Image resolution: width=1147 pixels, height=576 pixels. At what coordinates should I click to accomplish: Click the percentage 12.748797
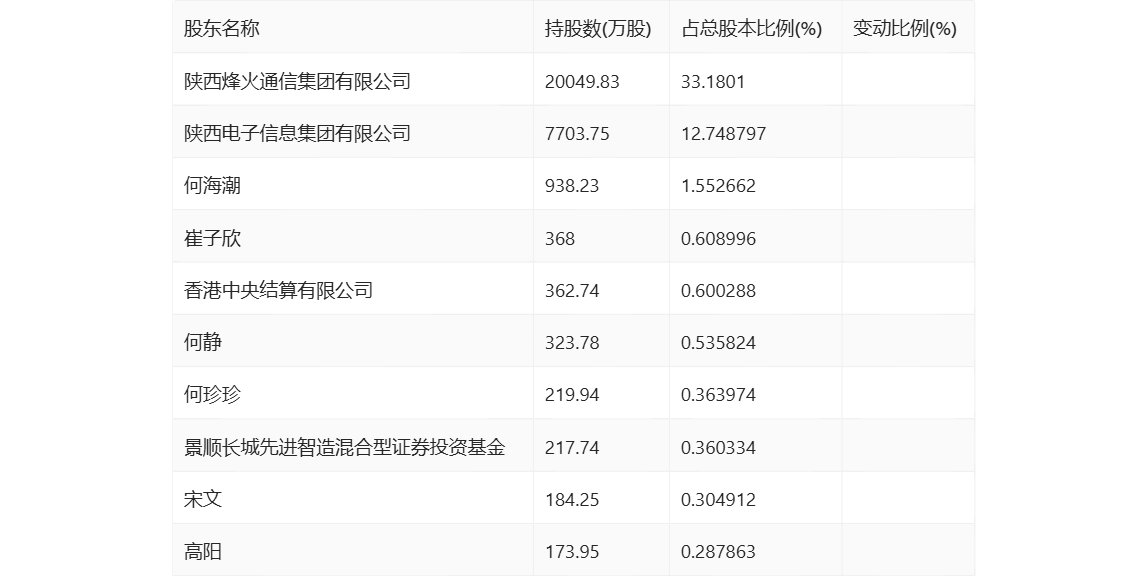tap(723, 133)
